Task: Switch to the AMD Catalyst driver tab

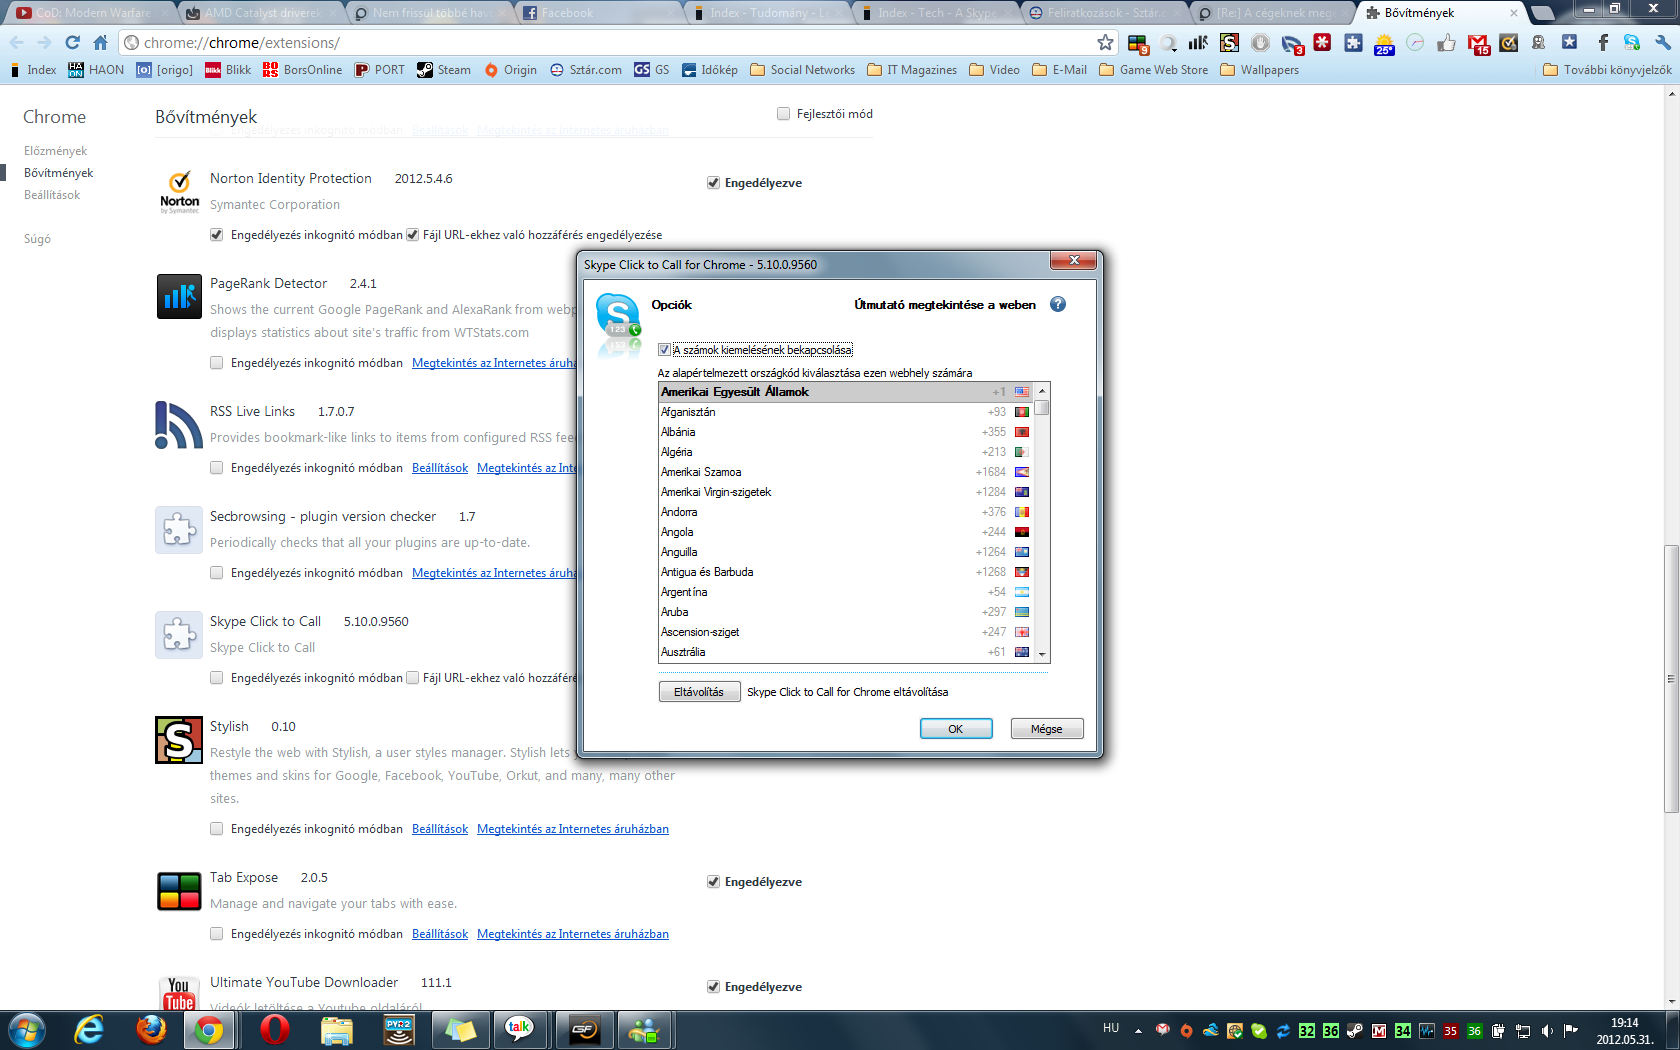Action: coord(260,13)
